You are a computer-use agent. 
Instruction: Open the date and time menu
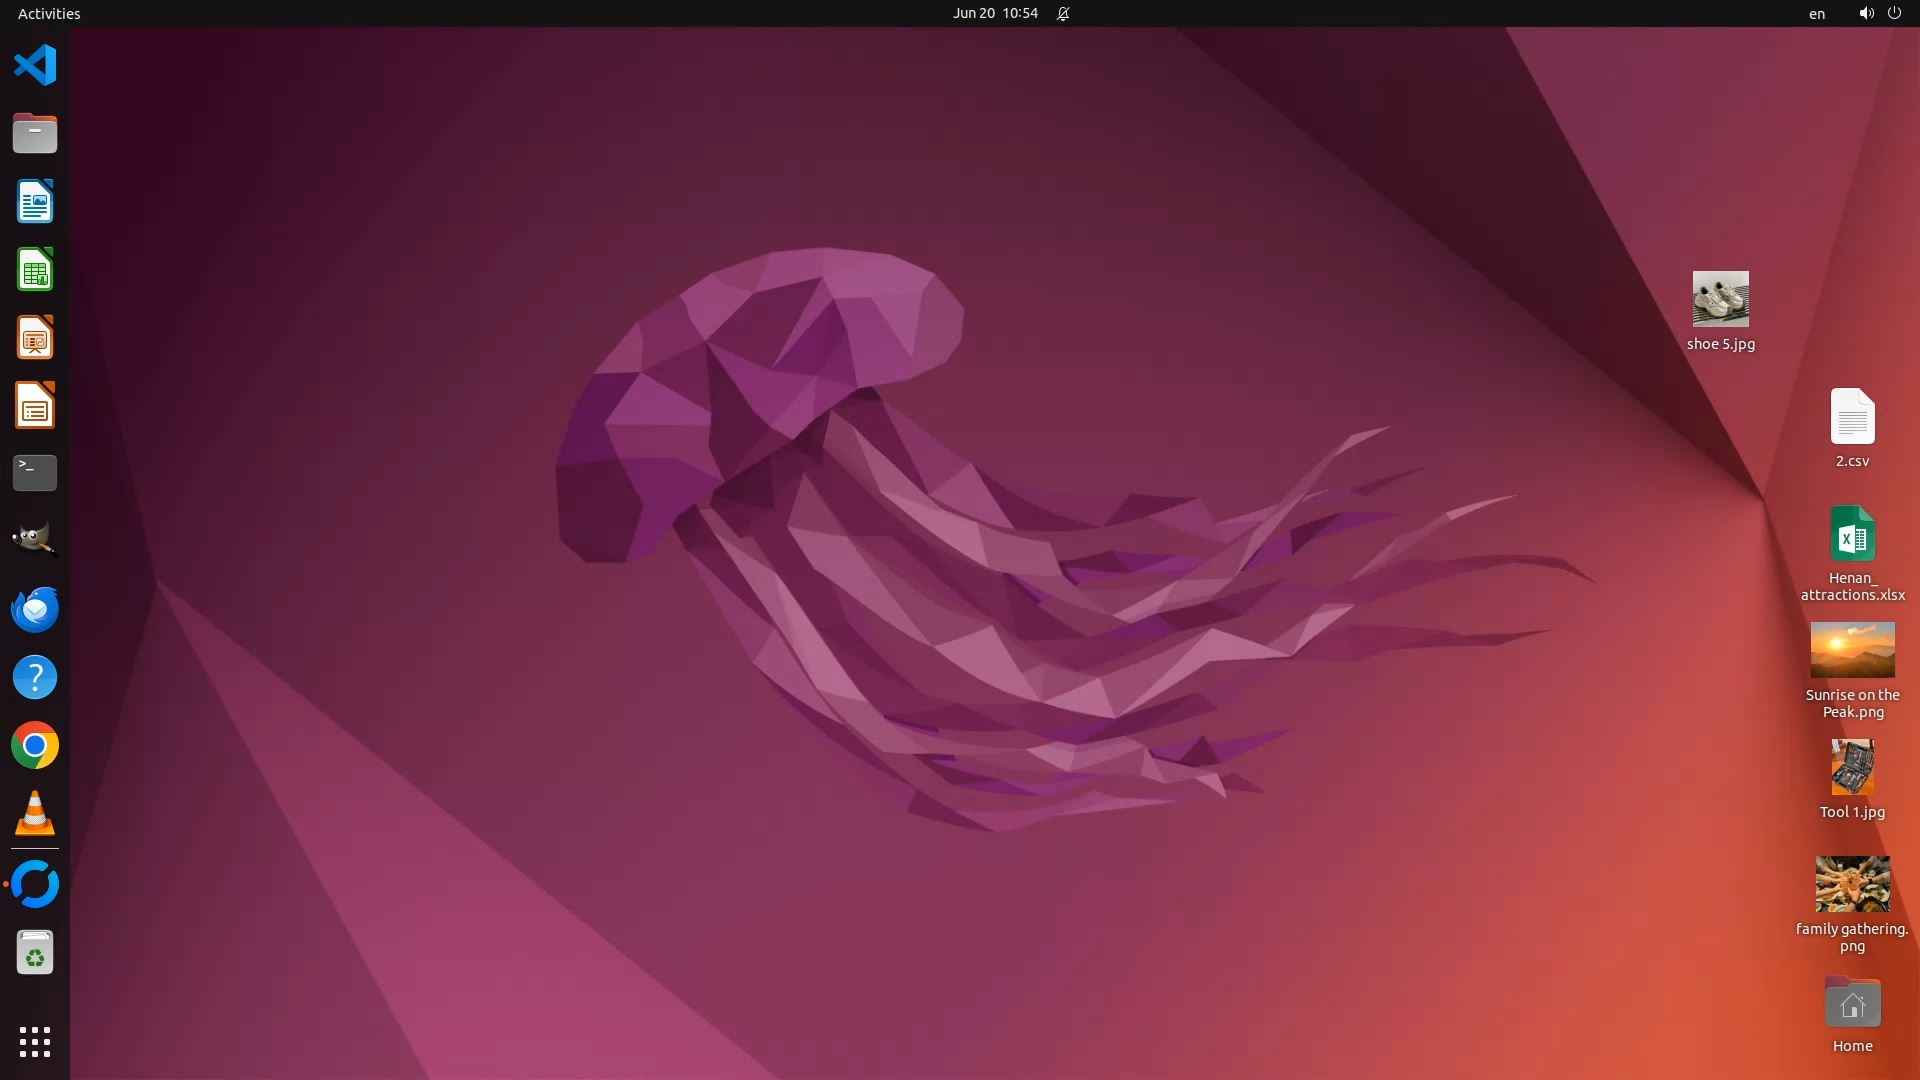pos(994,13)
